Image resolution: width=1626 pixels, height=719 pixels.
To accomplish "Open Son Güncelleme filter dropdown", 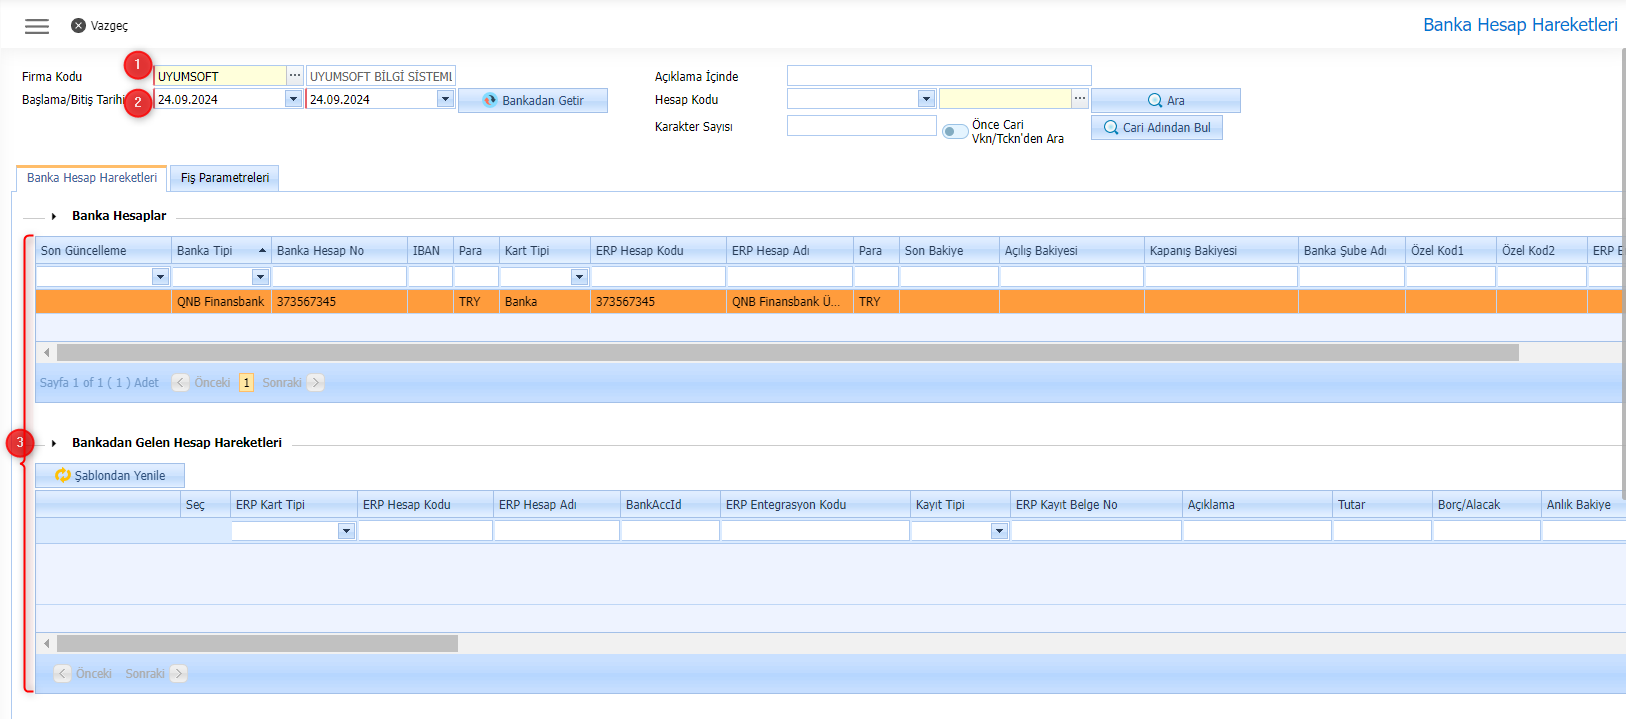I will [x=160, y=277].
